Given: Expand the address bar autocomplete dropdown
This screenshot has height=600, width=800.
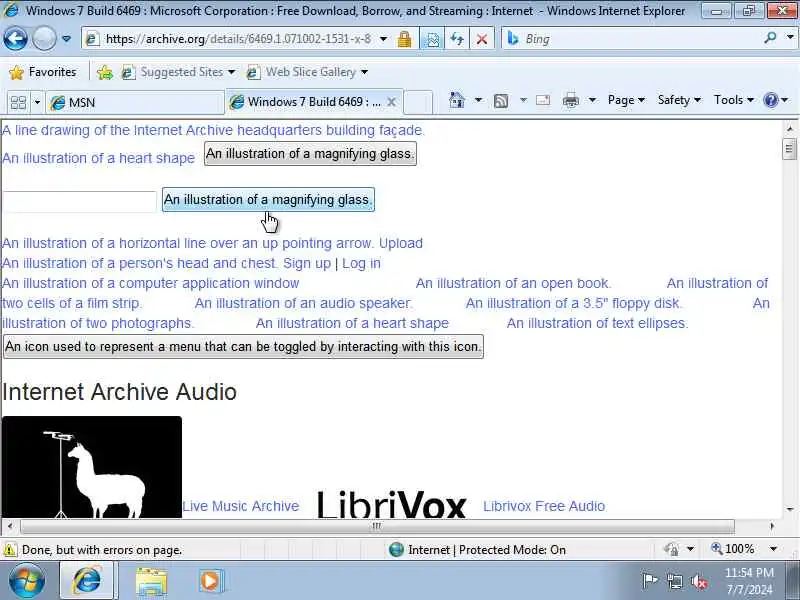Looking at the screenshot, I should 384,39.
